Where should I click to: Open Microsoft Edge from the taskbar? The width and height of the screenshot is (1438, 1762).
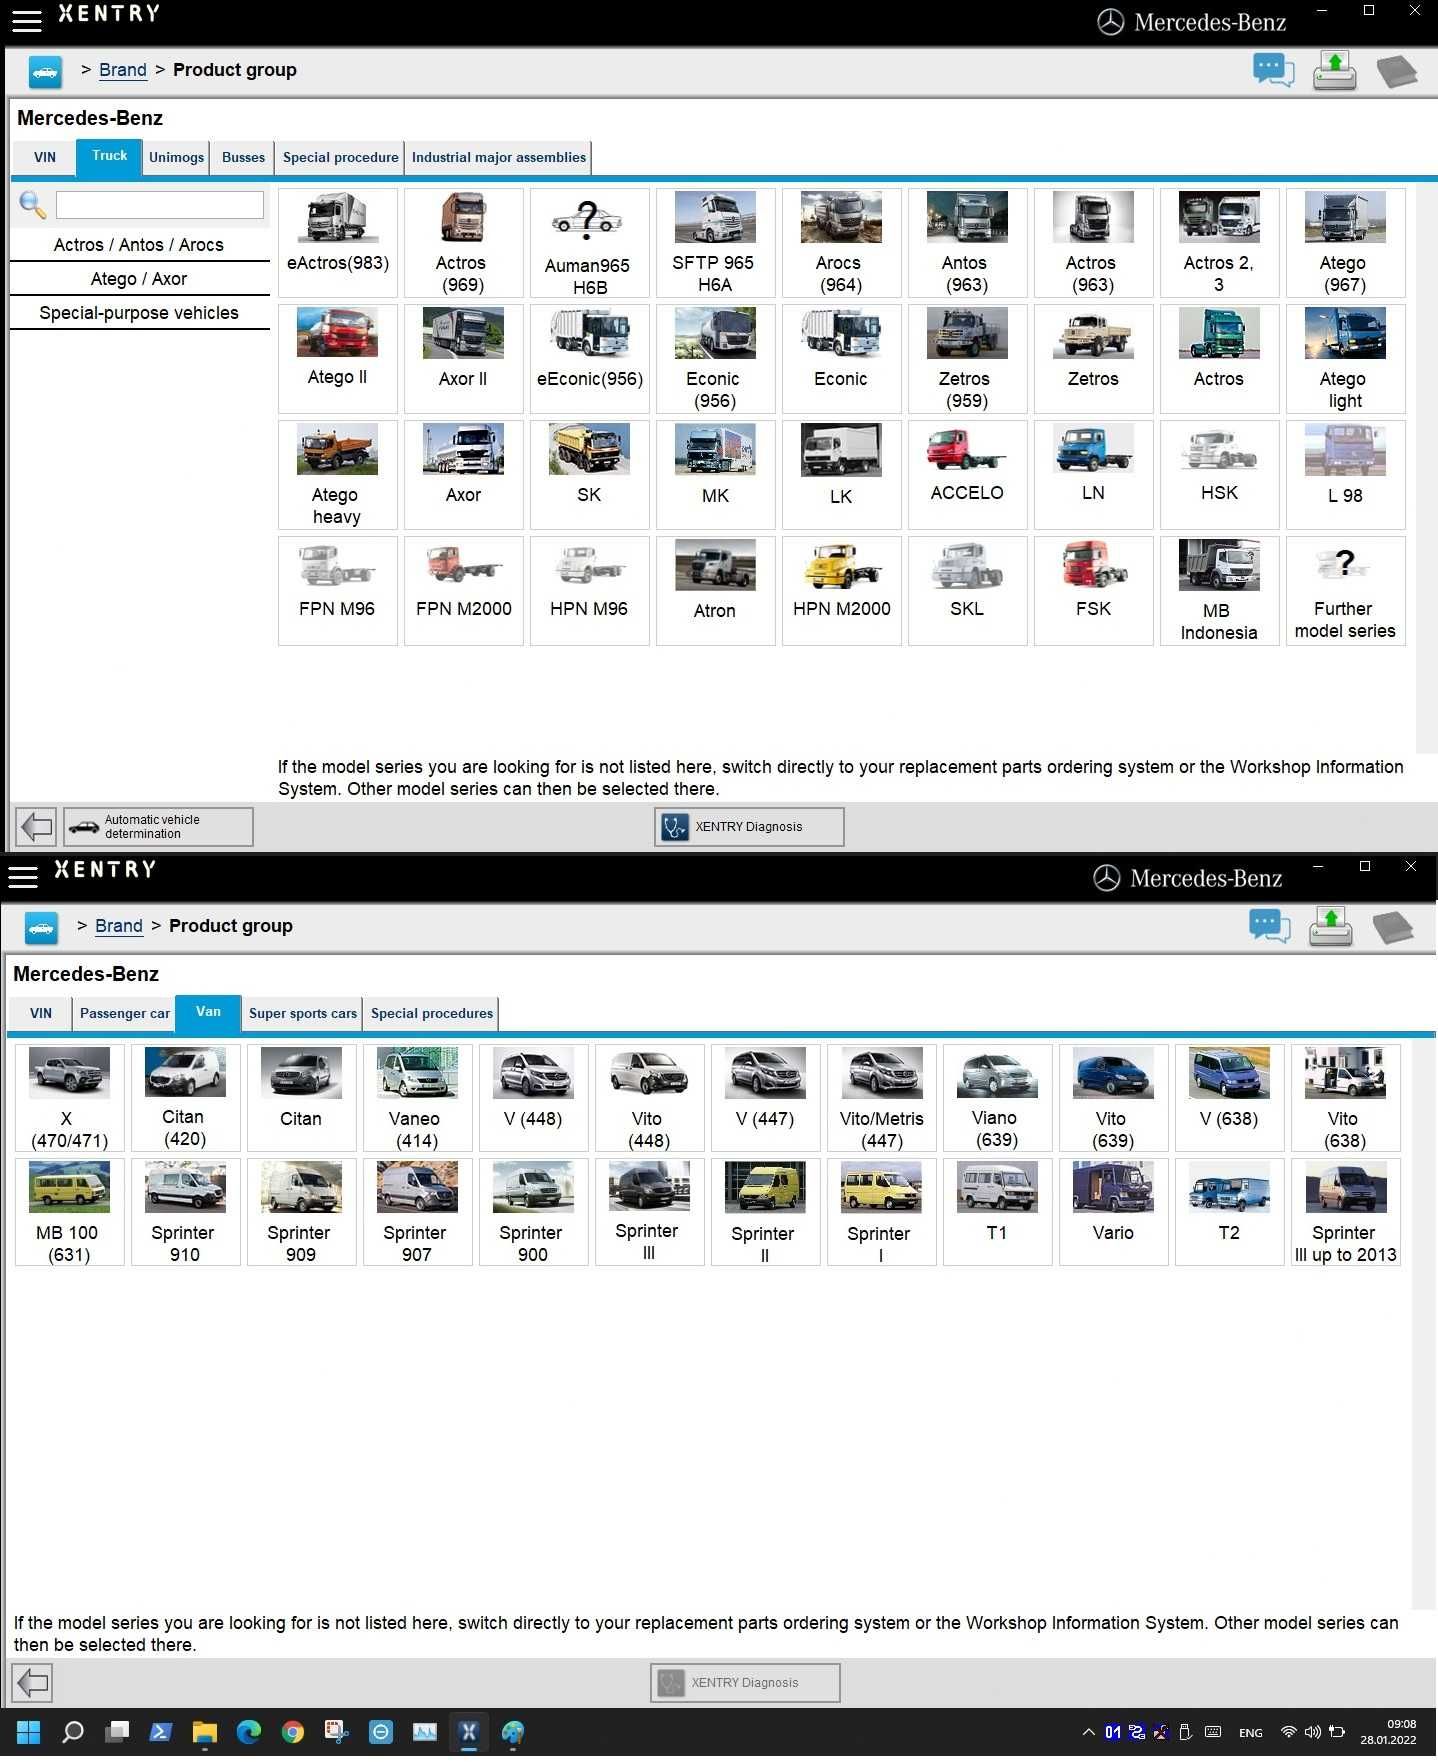[x=248, y=1732]
